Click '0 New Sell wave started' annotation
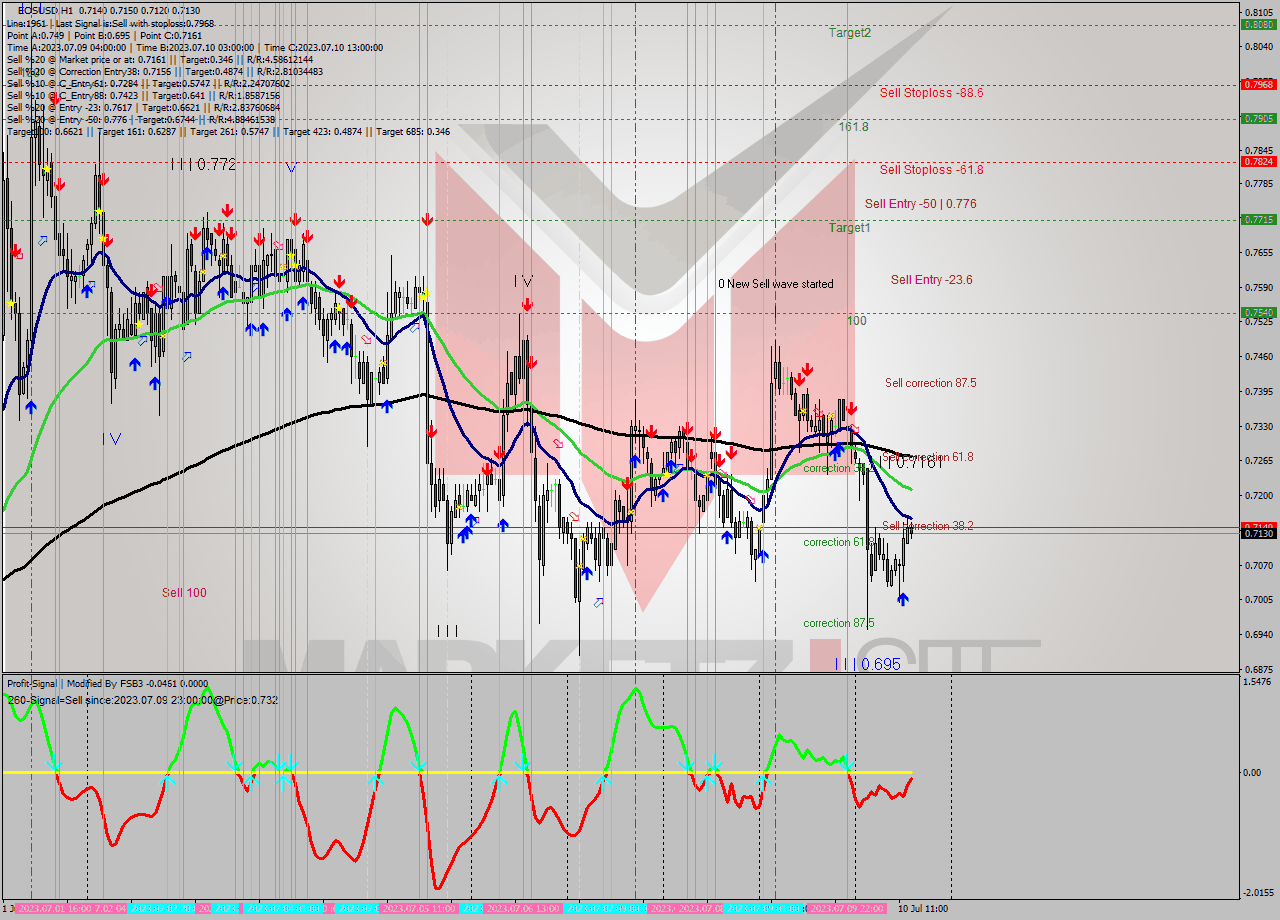This screenshot has height=920, width=1280. coord(775,284)
